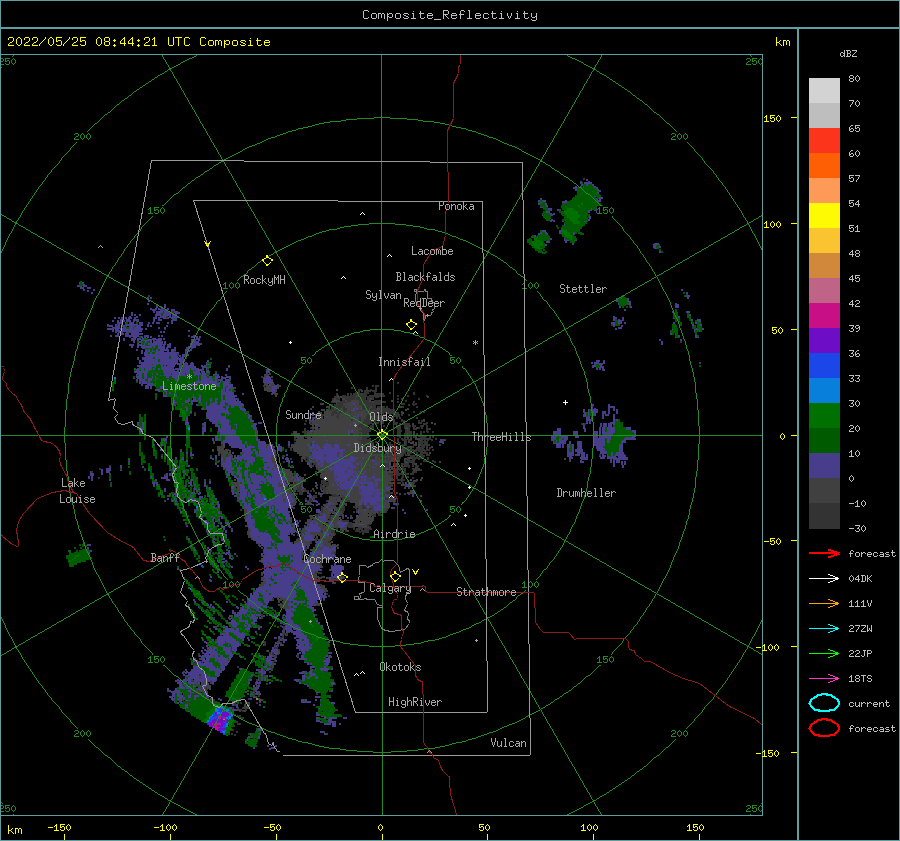Click the red forecast ellipse legend icon

point(824,728)
